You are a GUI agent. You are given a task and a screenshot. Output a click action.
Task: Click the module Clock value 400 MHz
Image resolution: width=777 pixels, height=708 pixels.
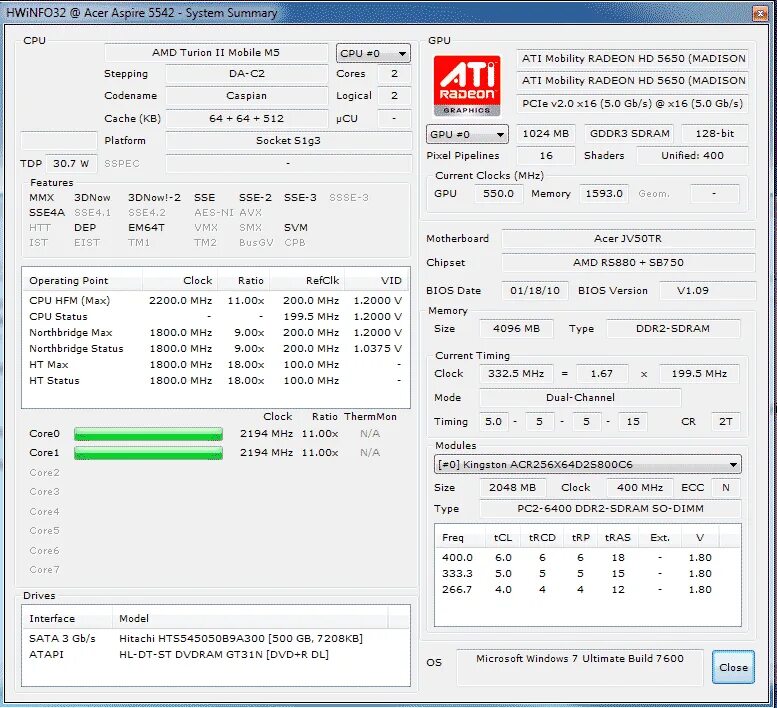[x=640, y=488]
